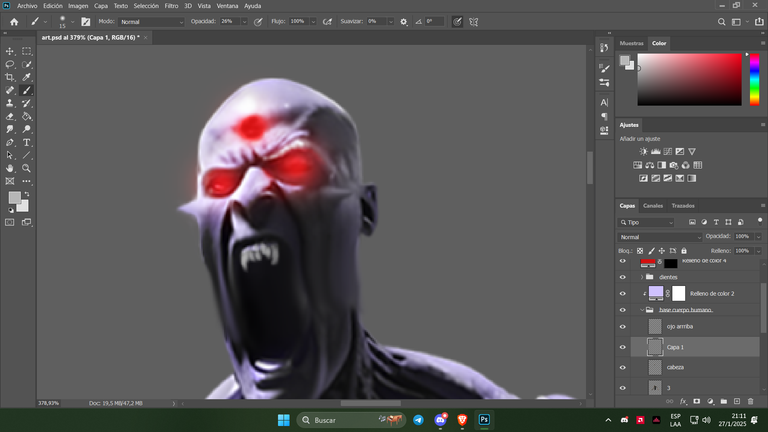Hide the cabeza layer

(x=623, y=367)
